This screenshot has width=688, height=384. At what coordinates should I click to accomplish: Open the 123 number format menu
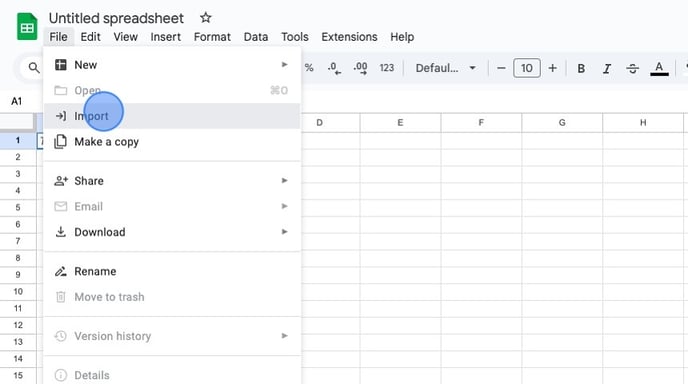click(x=387, y=68)
